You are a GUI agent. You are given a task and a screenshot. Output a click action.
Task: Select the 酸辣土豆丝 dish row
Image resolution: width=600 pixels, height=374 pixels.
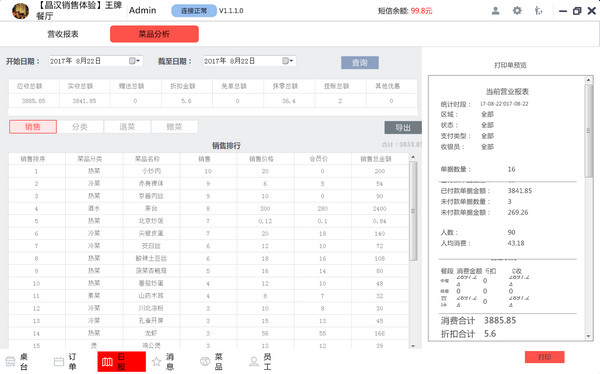(209, 258)
